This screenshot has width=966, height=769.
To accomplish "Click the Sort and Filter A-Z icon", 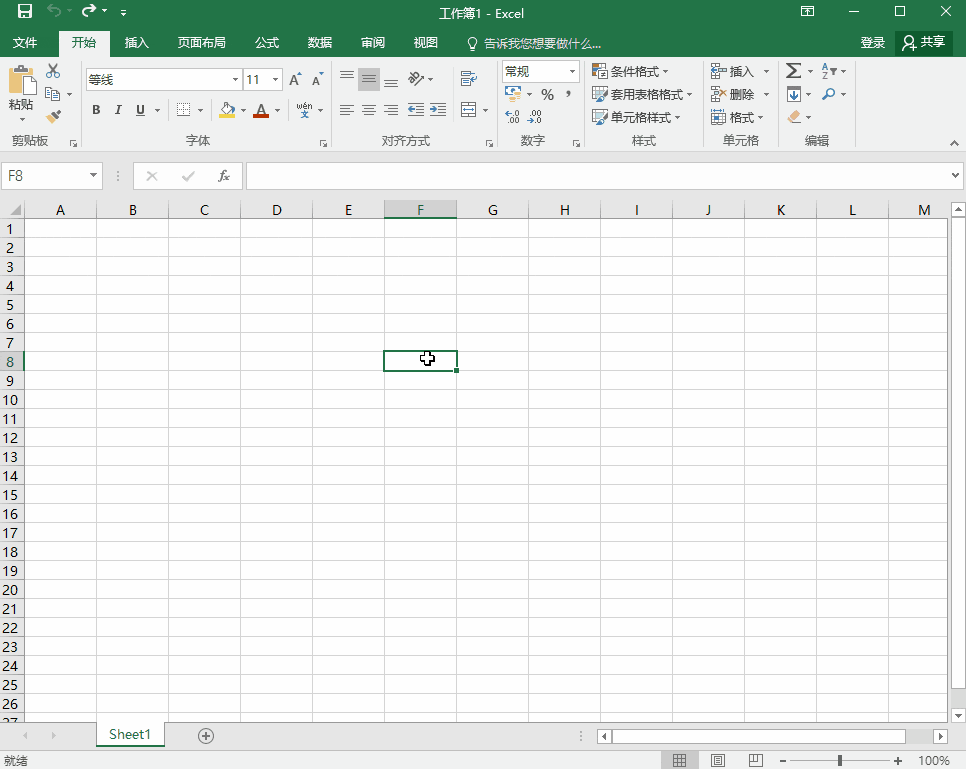I will pos(829,71).
